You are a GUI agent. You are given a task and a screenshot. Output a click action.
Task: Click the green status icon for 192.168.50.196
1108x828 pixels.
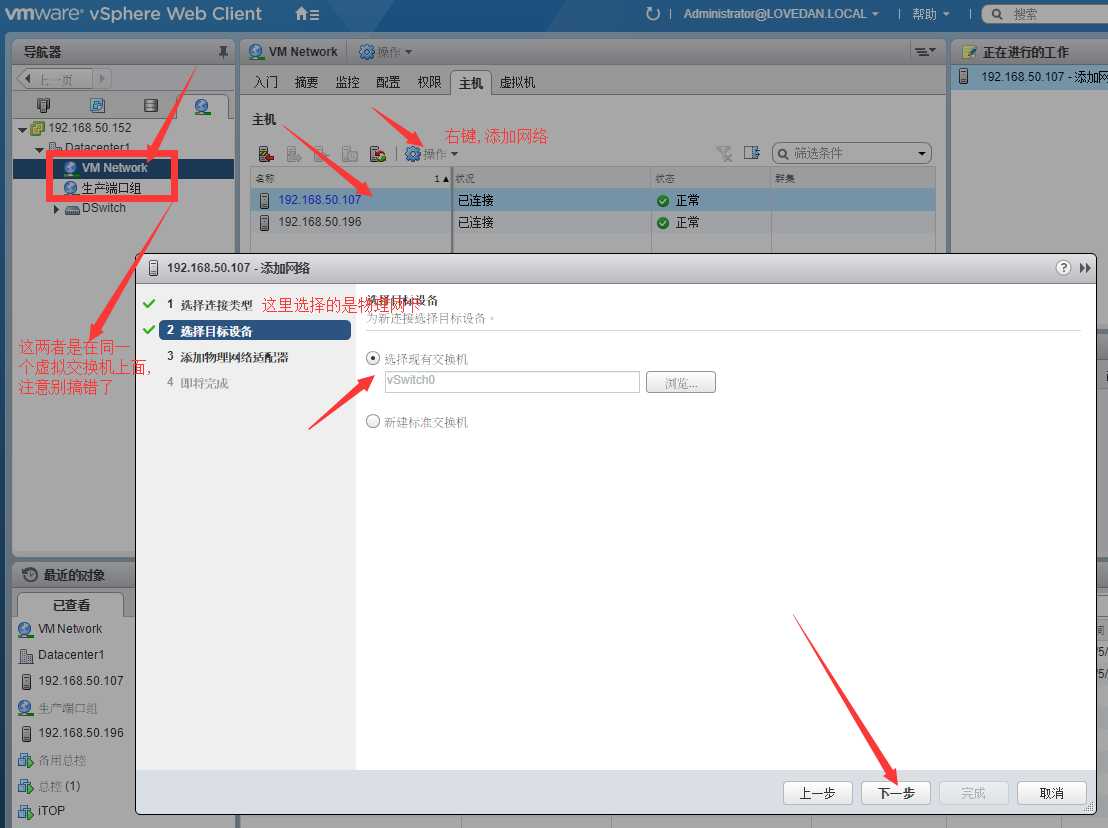pos(662,223)
